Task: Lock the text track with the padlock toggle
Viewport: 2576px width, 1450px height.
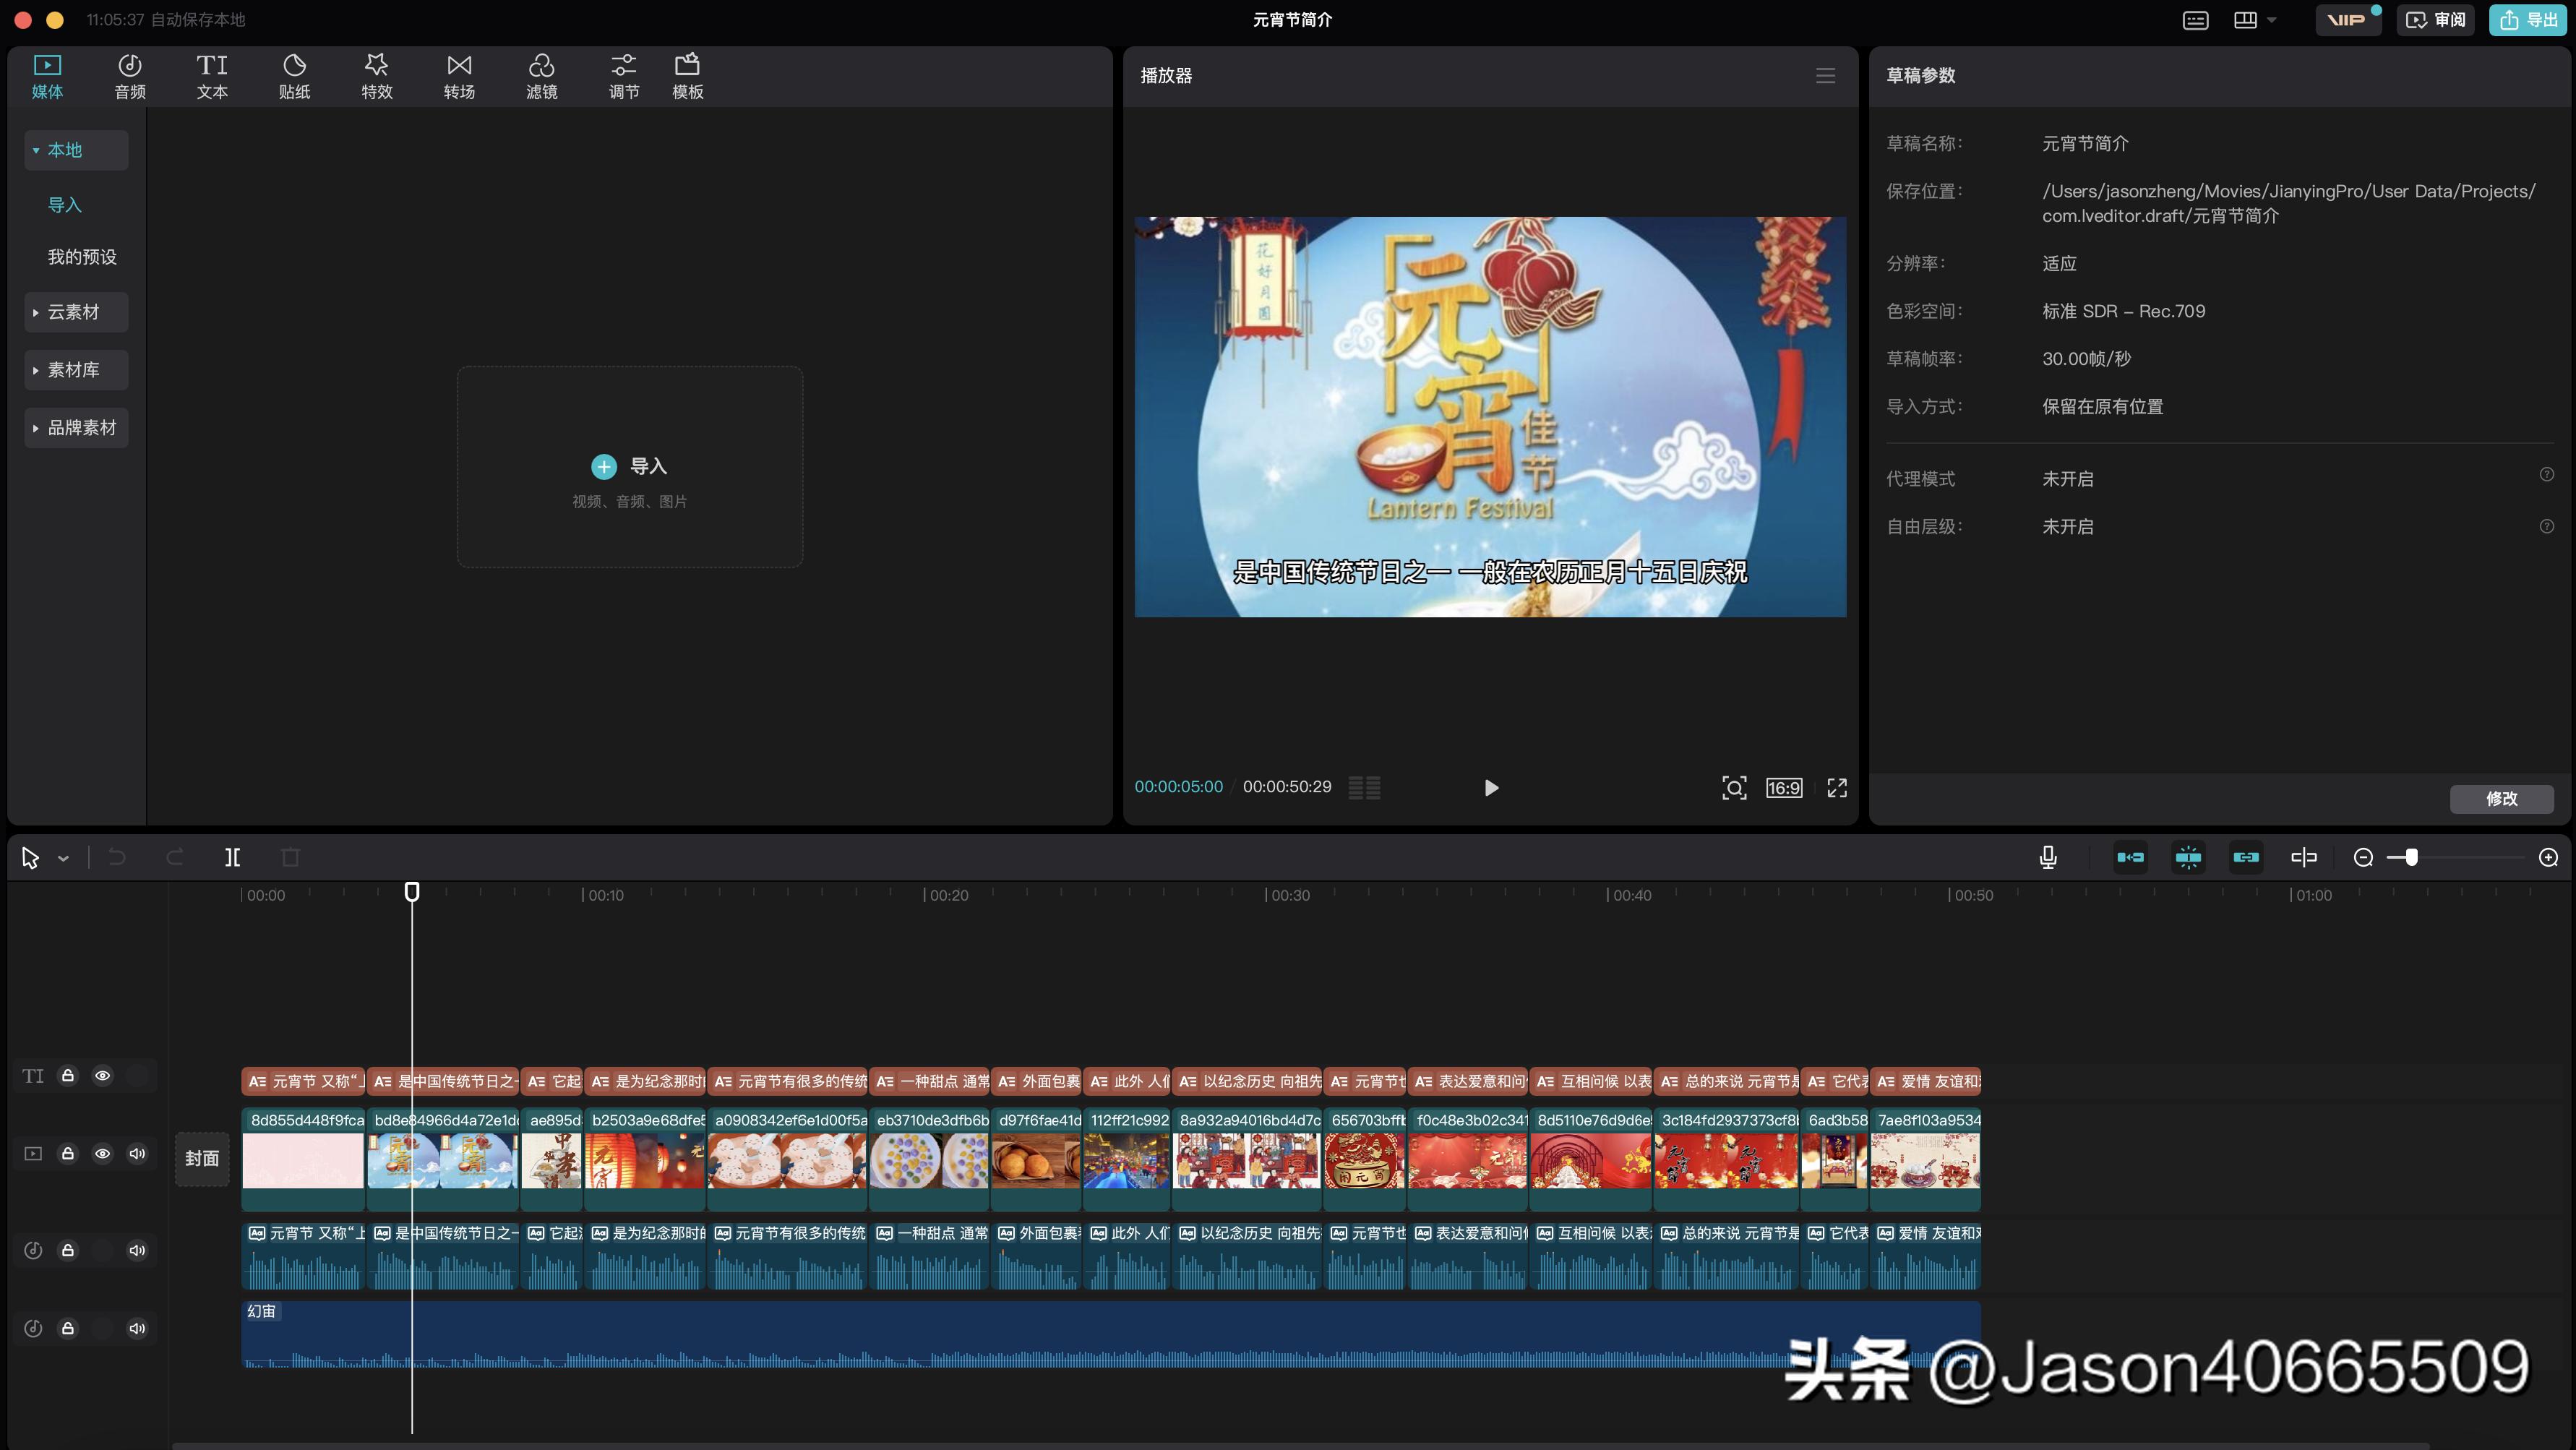Action: (x=68, y=1075)
